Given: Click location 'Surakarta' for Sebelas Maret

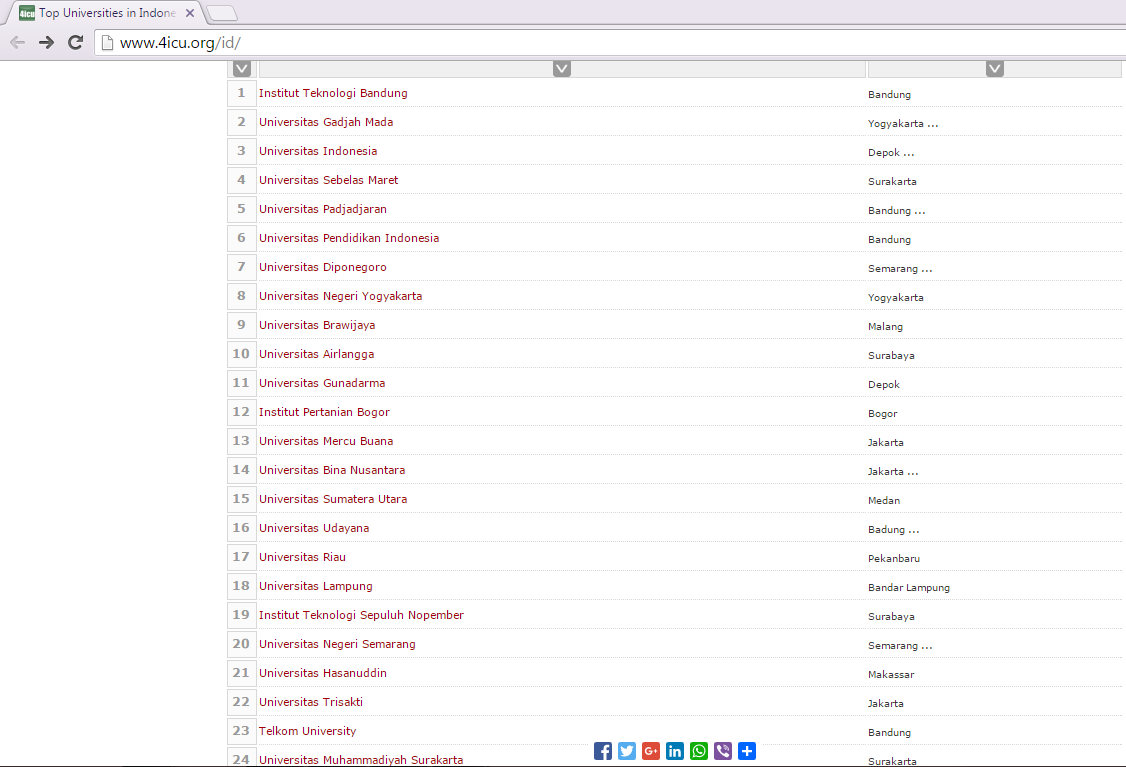Looking at the screenshot, I should tap(893, 182).
